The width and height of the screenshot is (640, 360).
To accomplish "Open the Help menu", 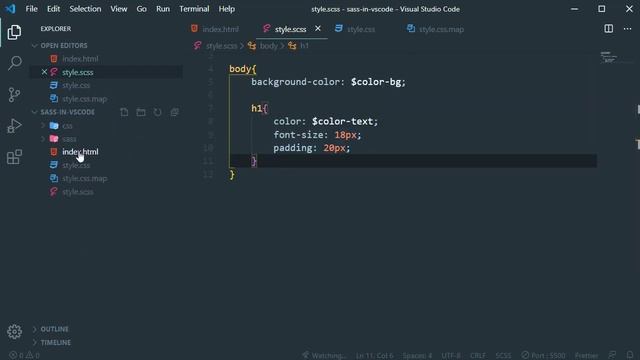I will tap(227, 9).
